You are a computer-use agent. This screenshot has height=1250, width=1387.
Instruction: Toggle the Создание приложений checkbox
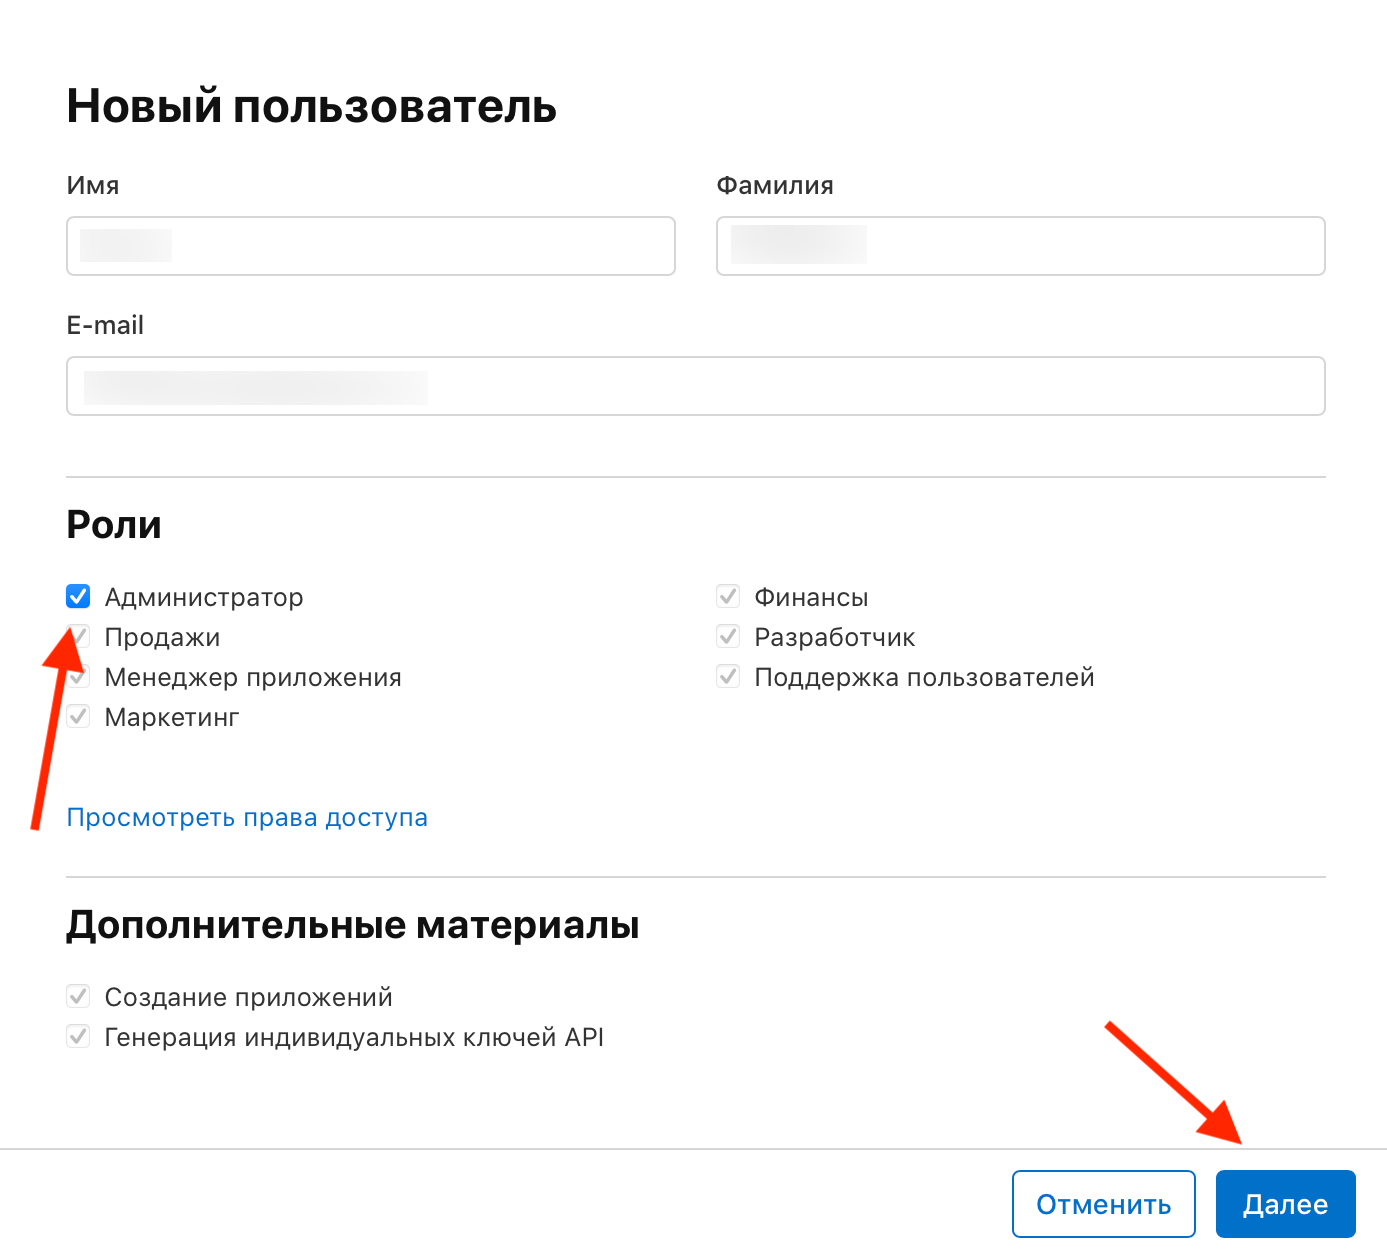point(78,997)
